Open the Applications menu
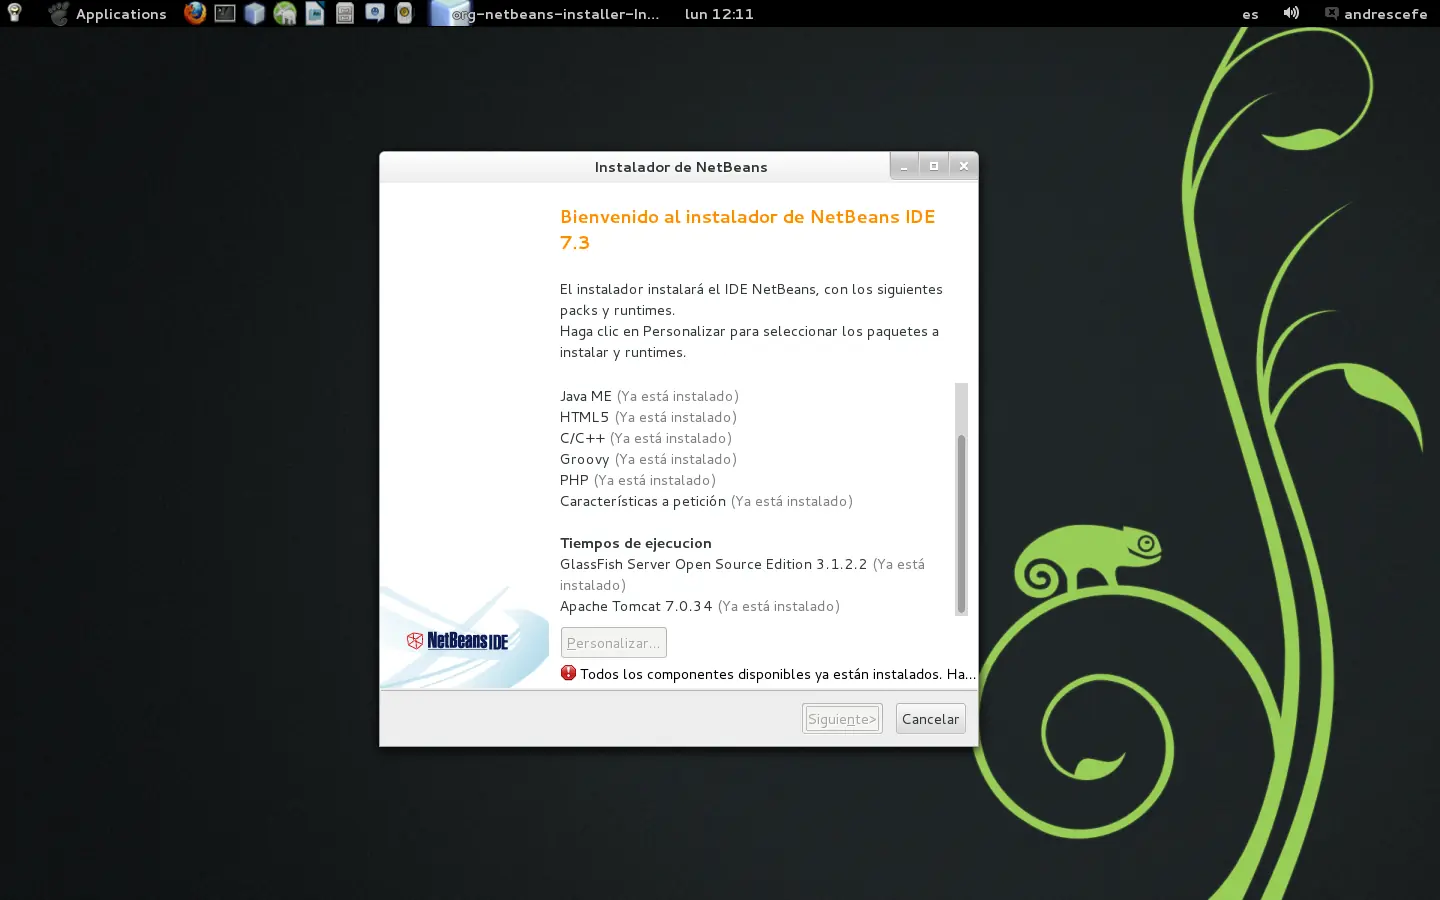Screen dimensions: 1440x900 point(108,14)
